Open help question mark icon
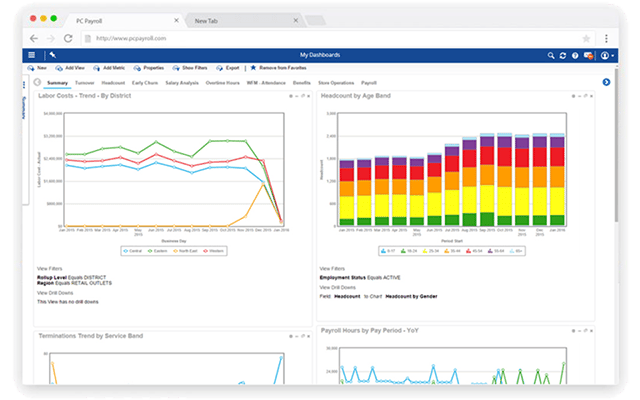640x400 pixels. (575, 56)
